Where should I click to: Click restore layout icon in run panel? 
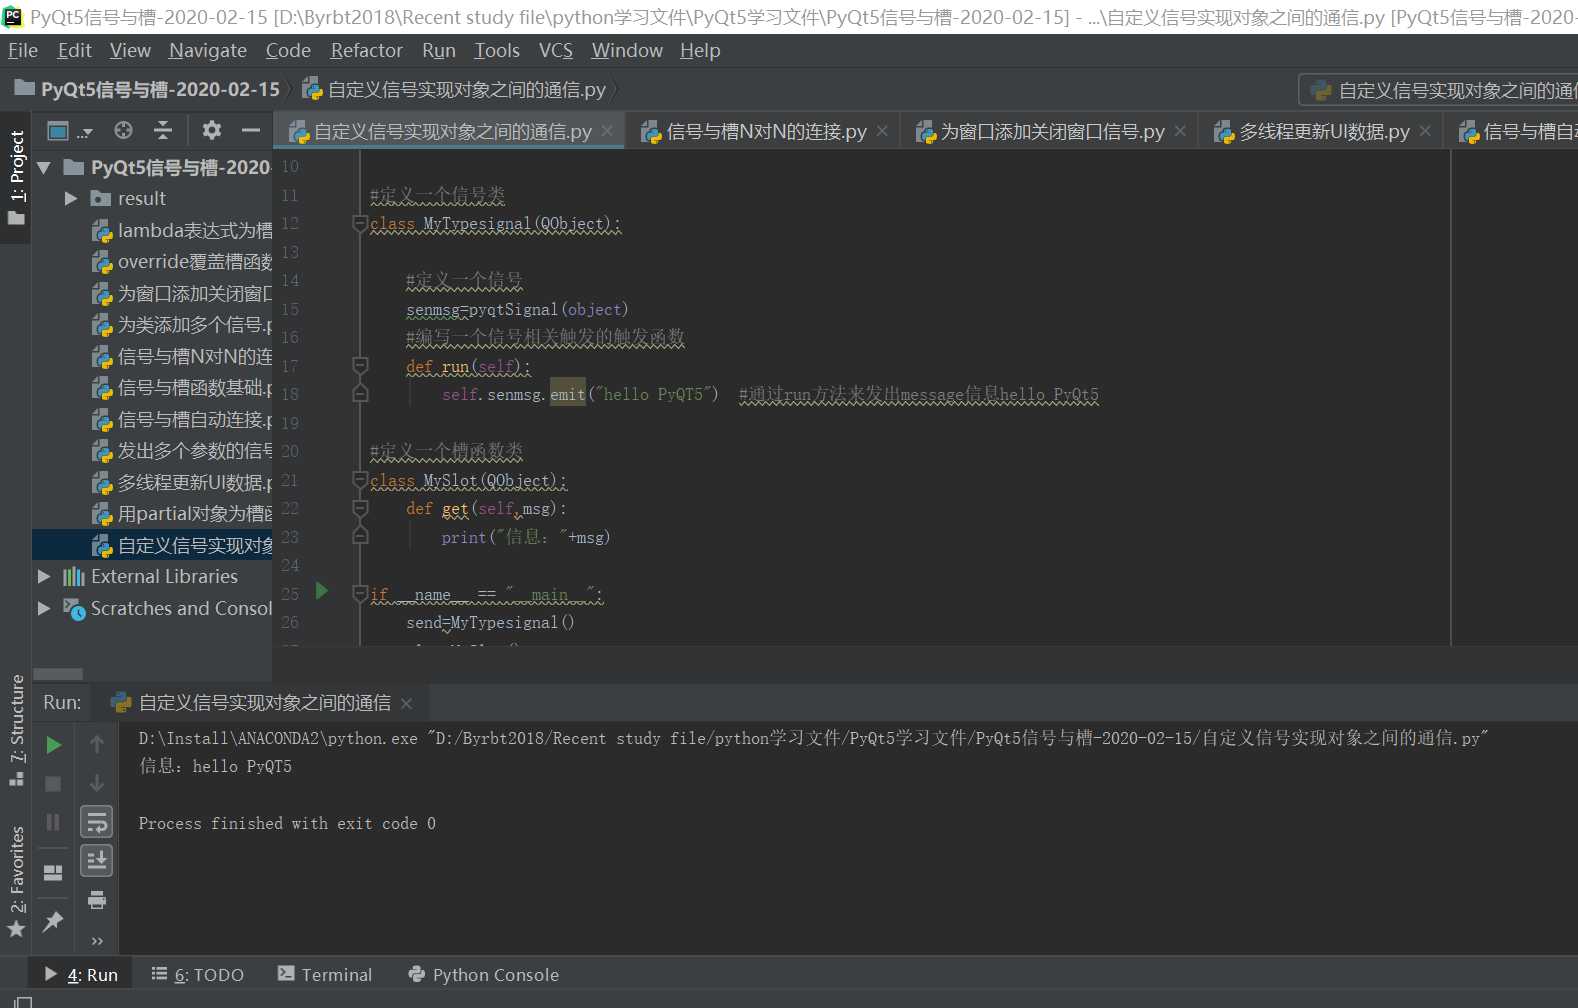54,873
